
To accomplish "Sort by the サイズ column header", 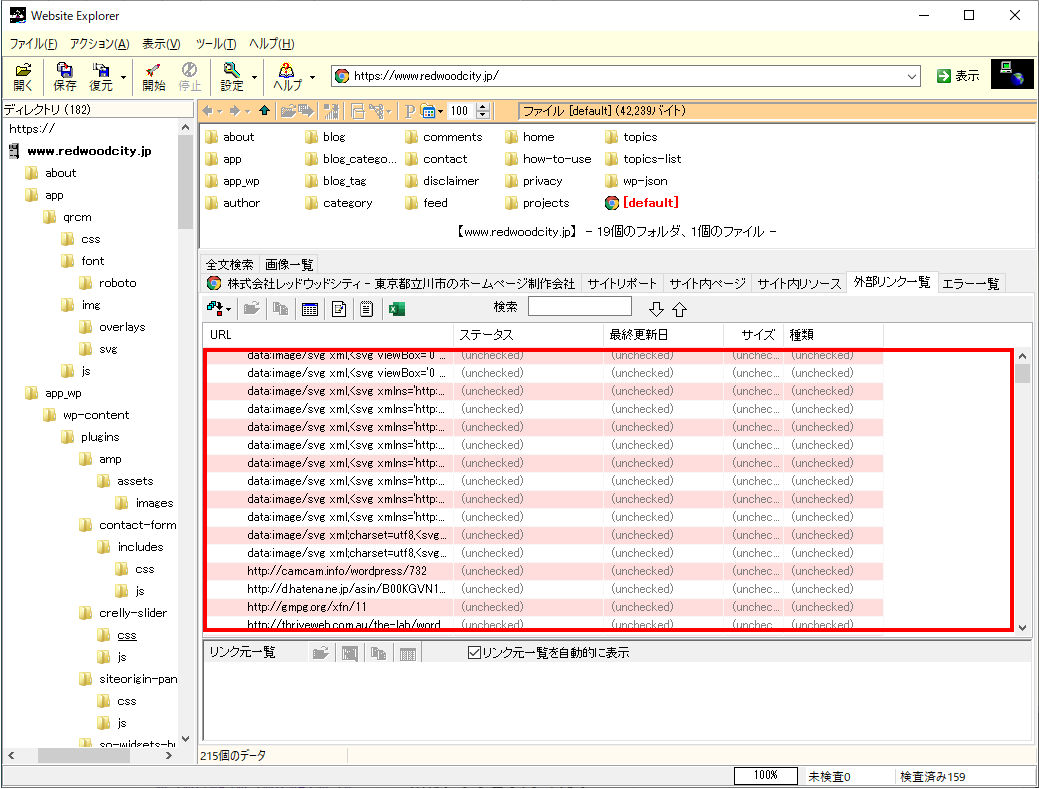I will (753, 335).
